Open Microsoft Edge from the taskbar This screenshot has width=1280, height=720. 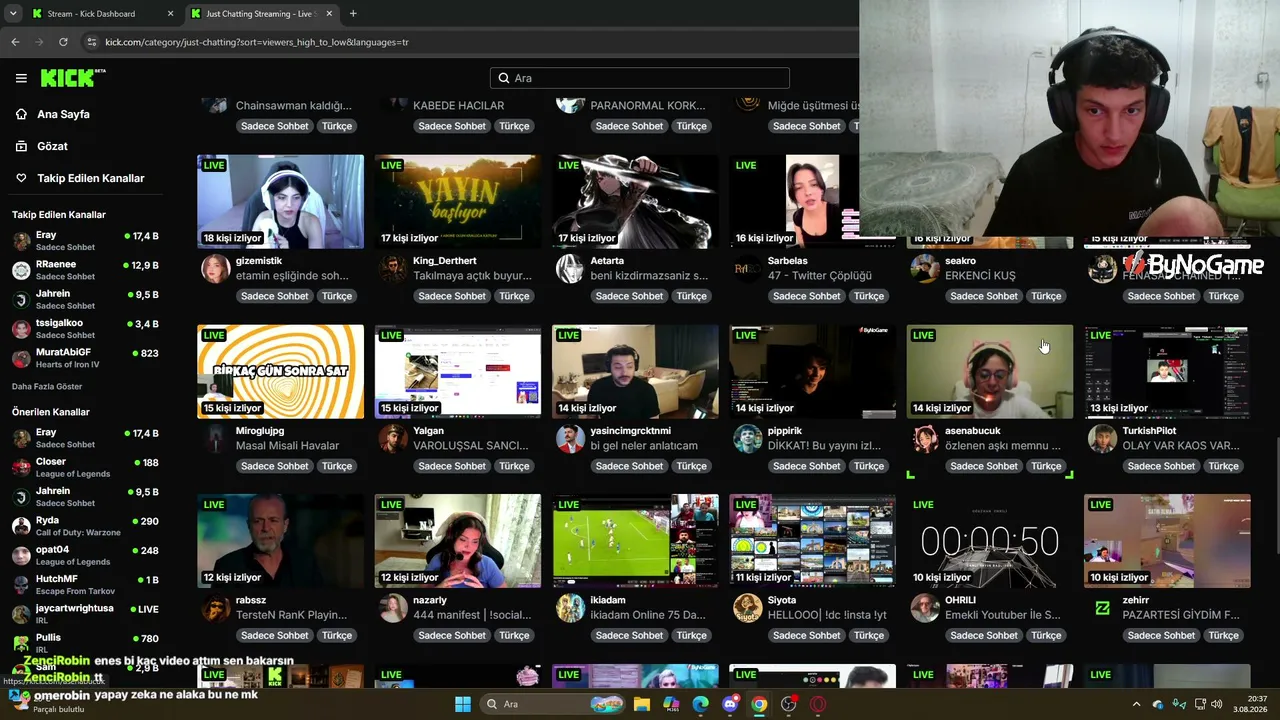click(701, 704)
